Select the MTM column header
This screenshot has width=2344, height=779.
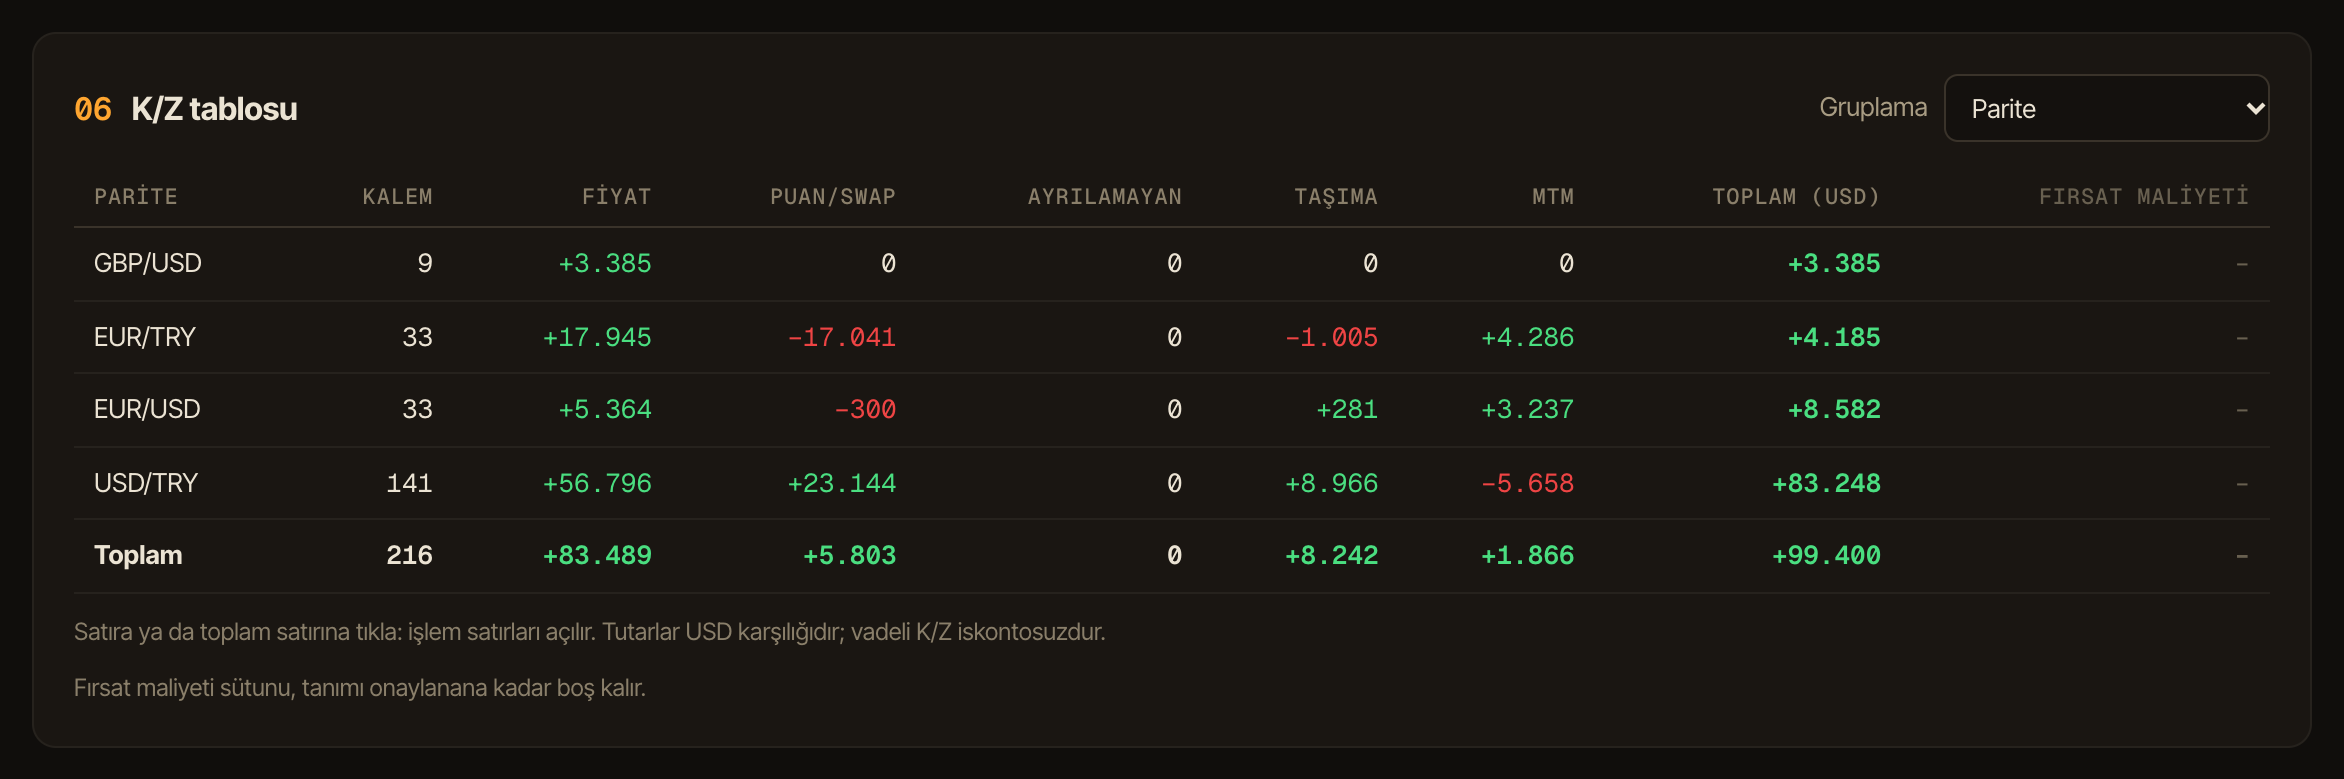pos(1553,196)
